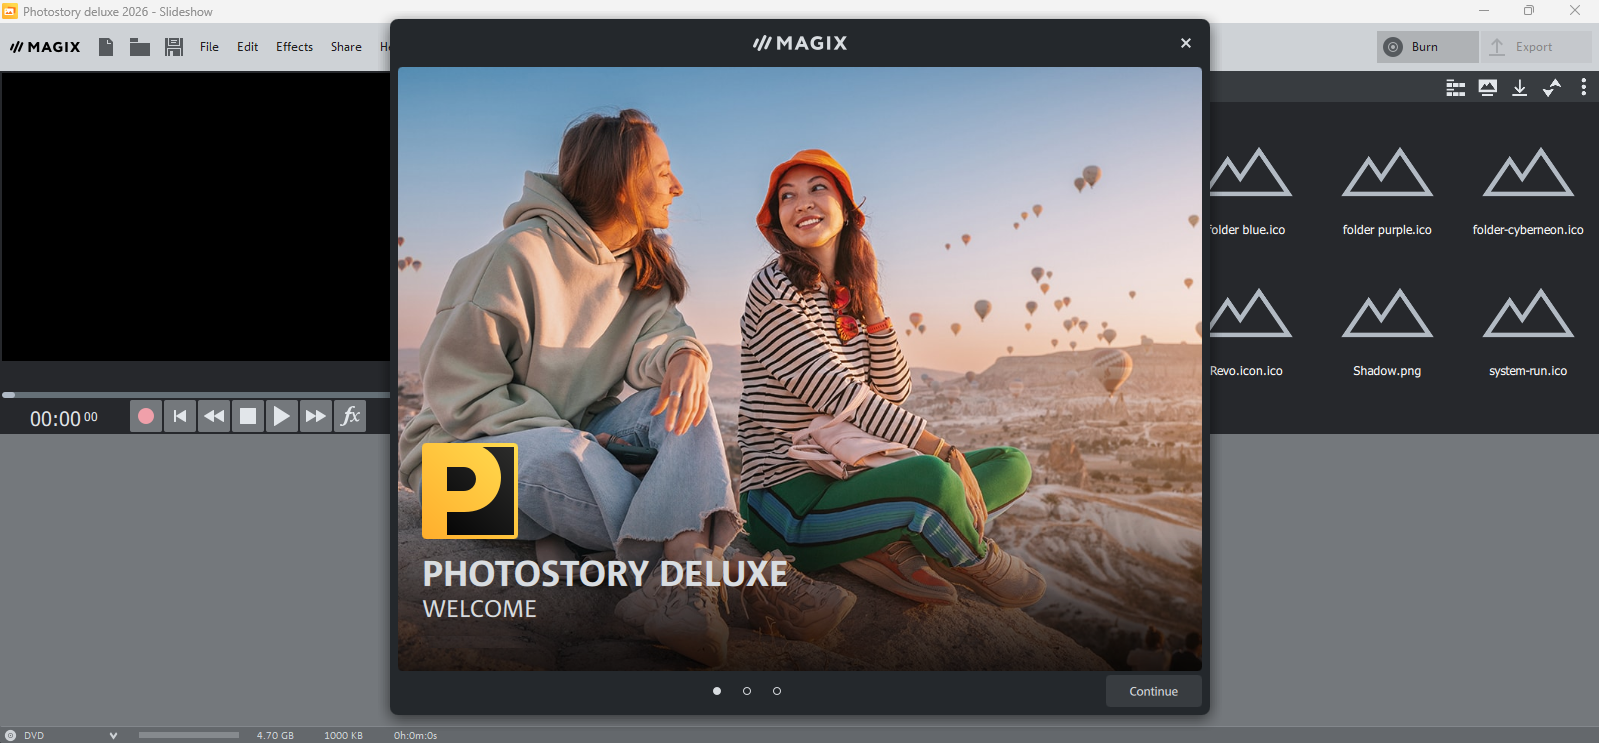Viewport: 1599px width, 743px height.
Task: Stop playback with the square button
Action: pyautogui.click(x=248, y=416)
